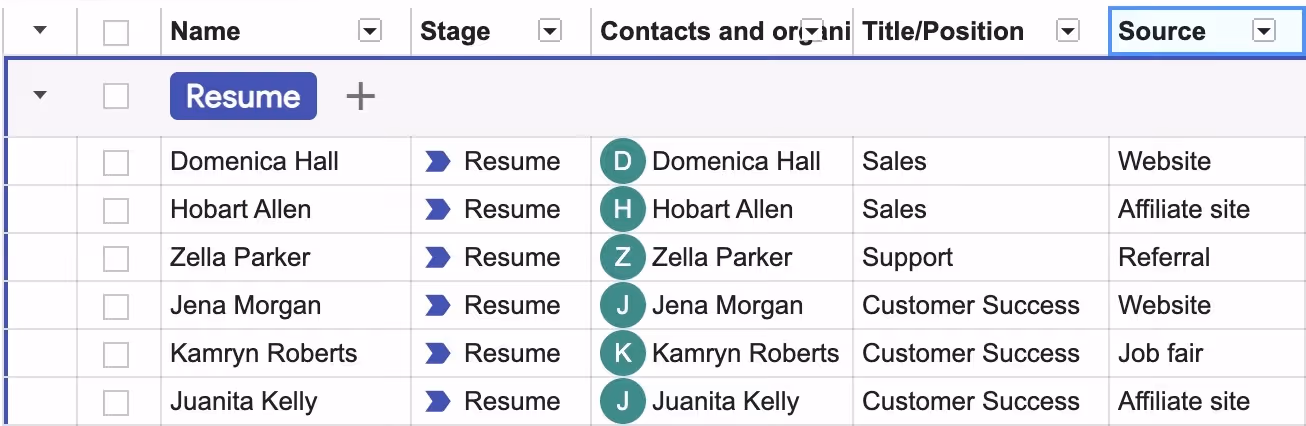The image size is (1306, 426).
Task: Click the stage arrow icon in Jena Morgan's row
Action: click(x=437, y=305)
